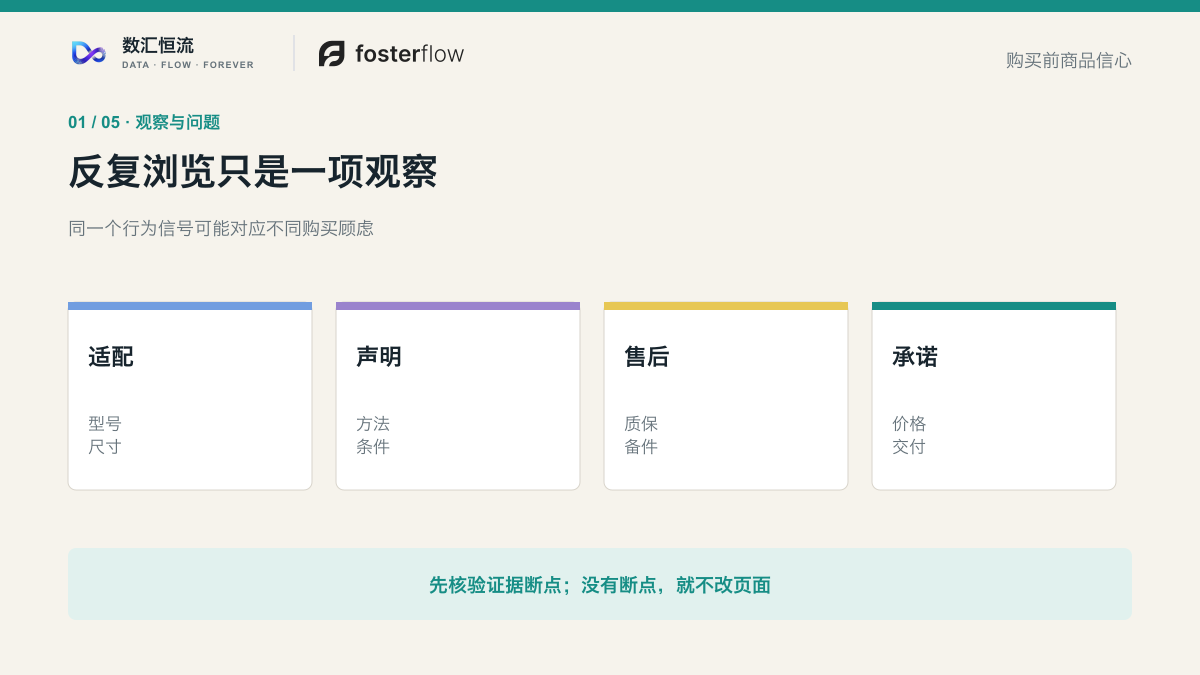Select the 售后 card heading
The height and width of the screenshot is (675, 1200).
647,357
